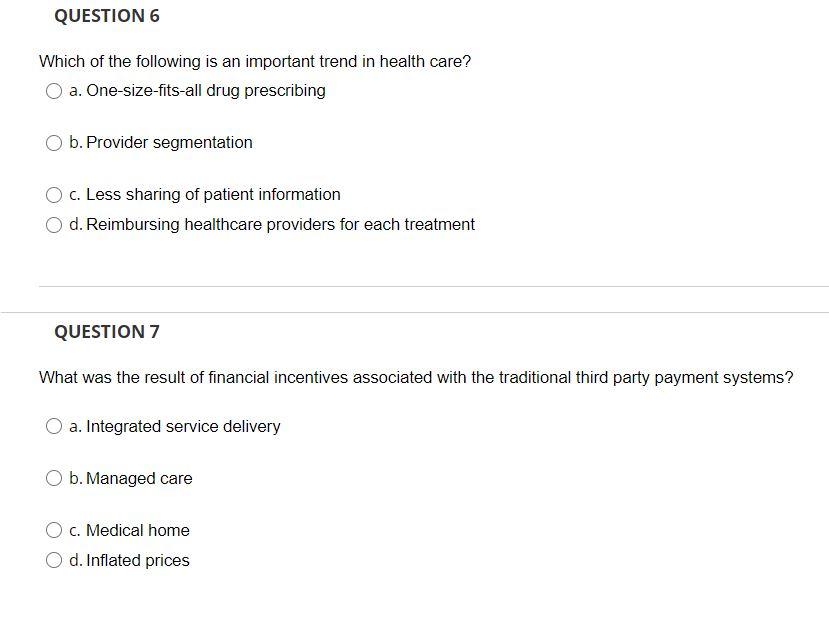This screenshot has width=829, height=619.
Task: Select option c Medical home
Action: pyautogui.click(x=54, y=530)
